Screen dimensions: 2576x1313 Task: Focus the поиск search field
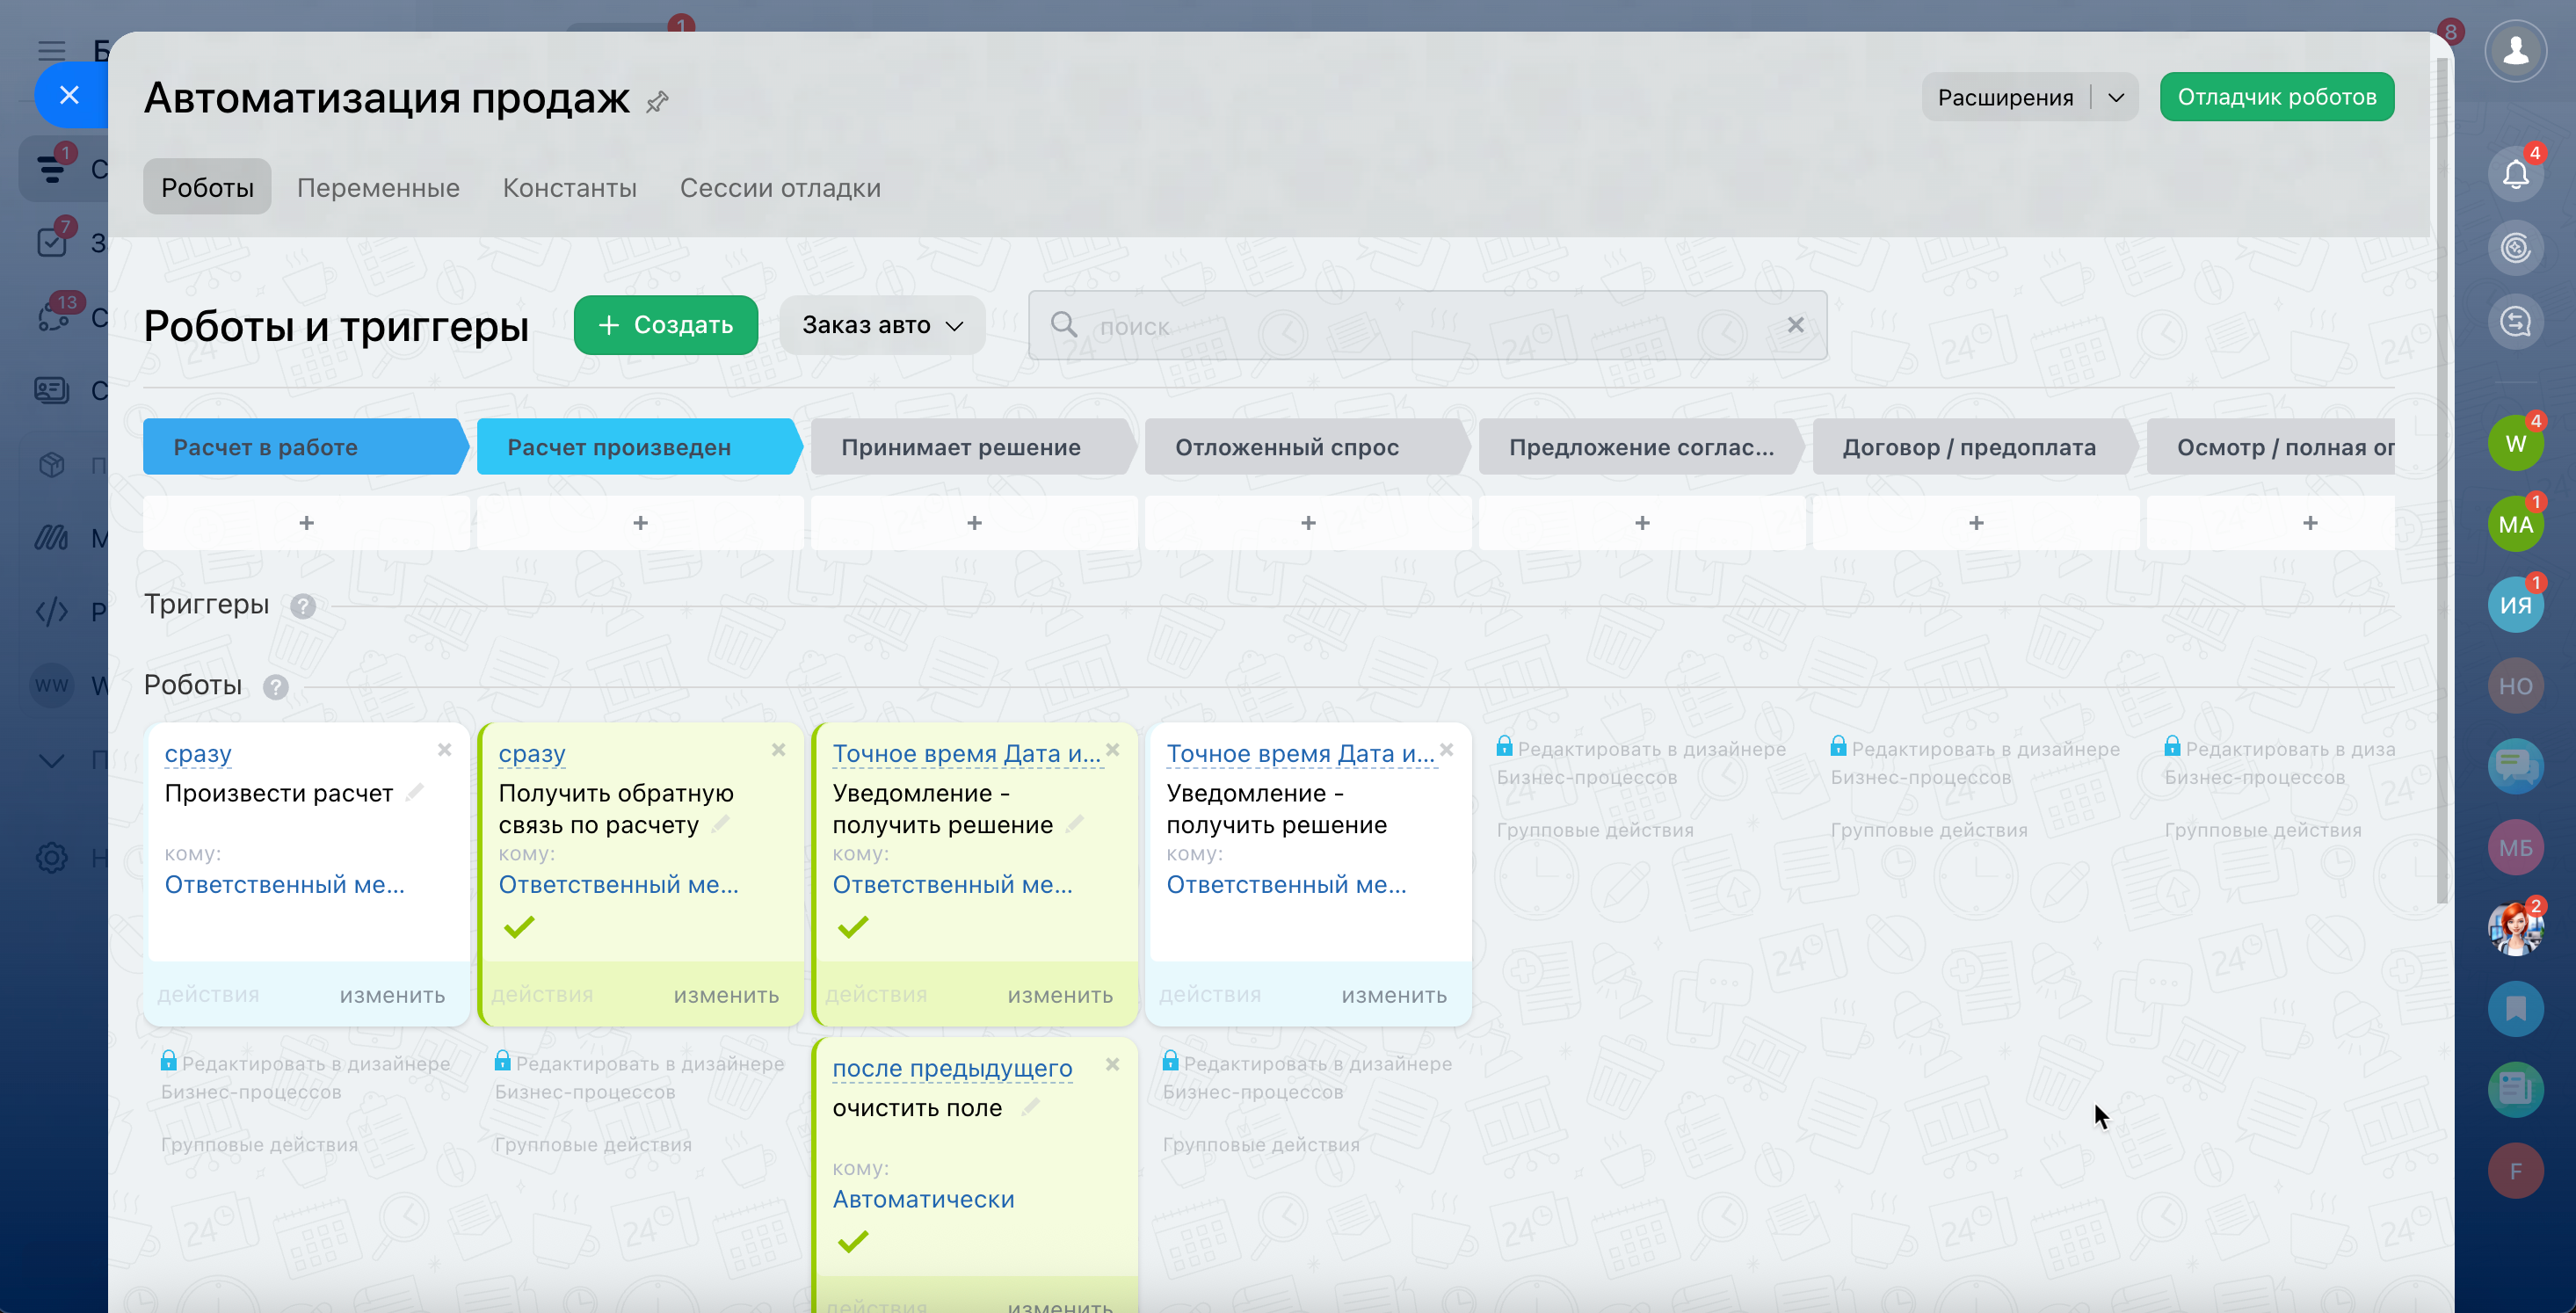point(1427,325)
